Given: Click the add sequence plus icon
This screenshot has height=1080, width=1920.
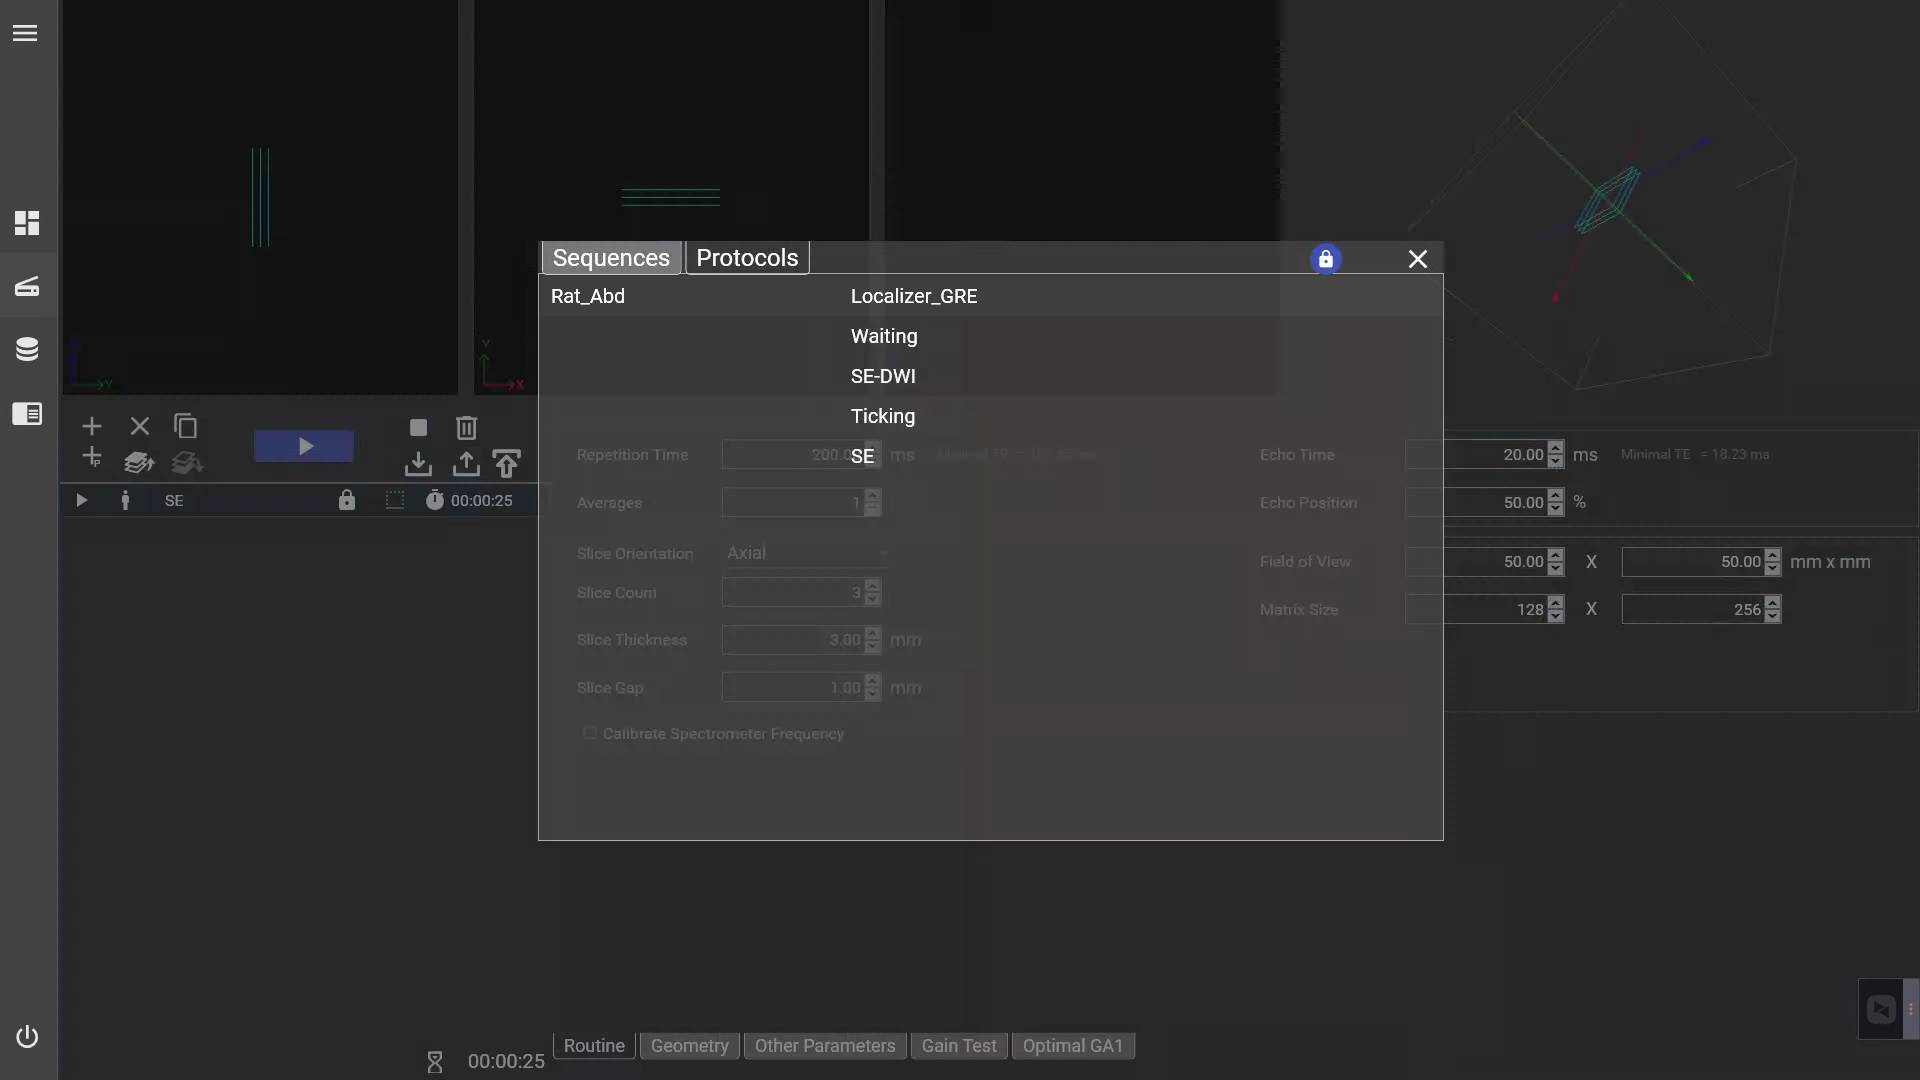Looking at the screenshot, I should [91, 427].
